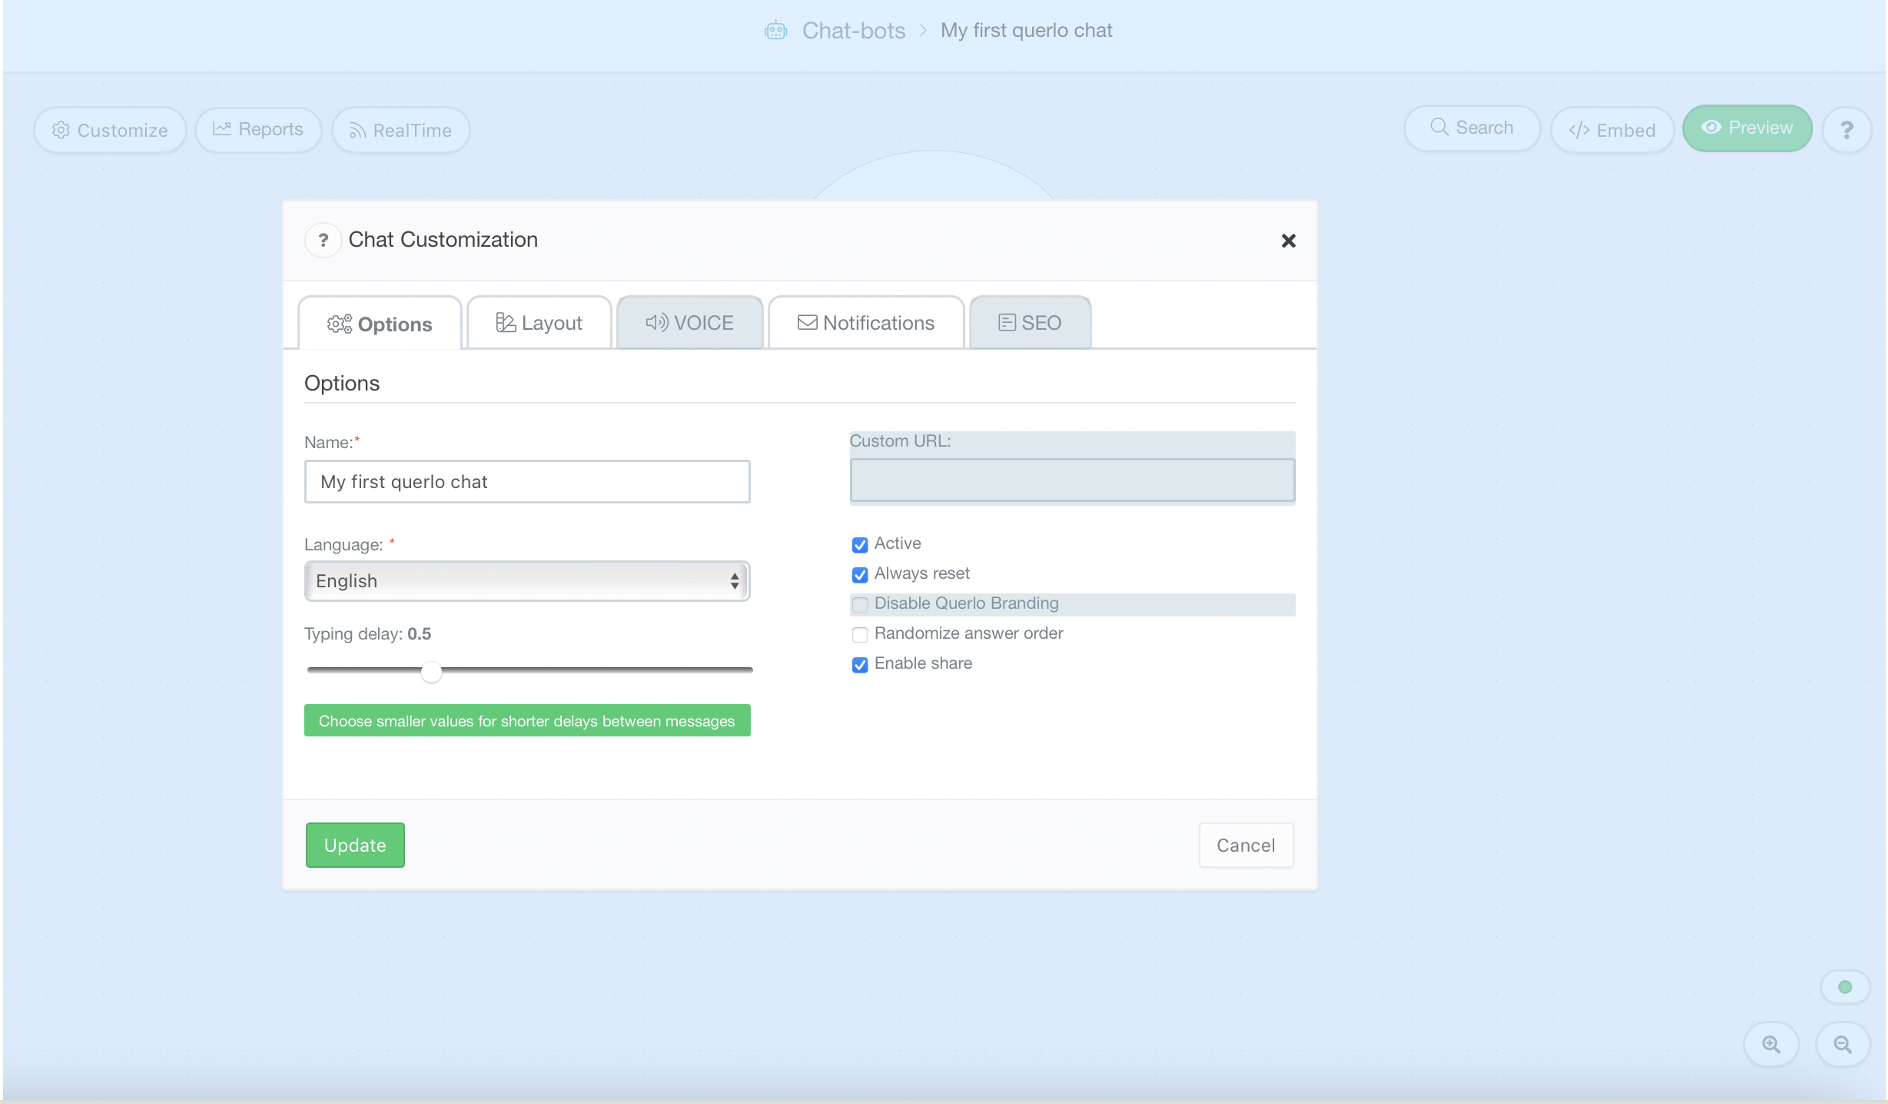Viewport: 1888px width, 1104px height.
Task: Switch to the Notifications tab
Action: pyautogui.click(x=866, y=322)
